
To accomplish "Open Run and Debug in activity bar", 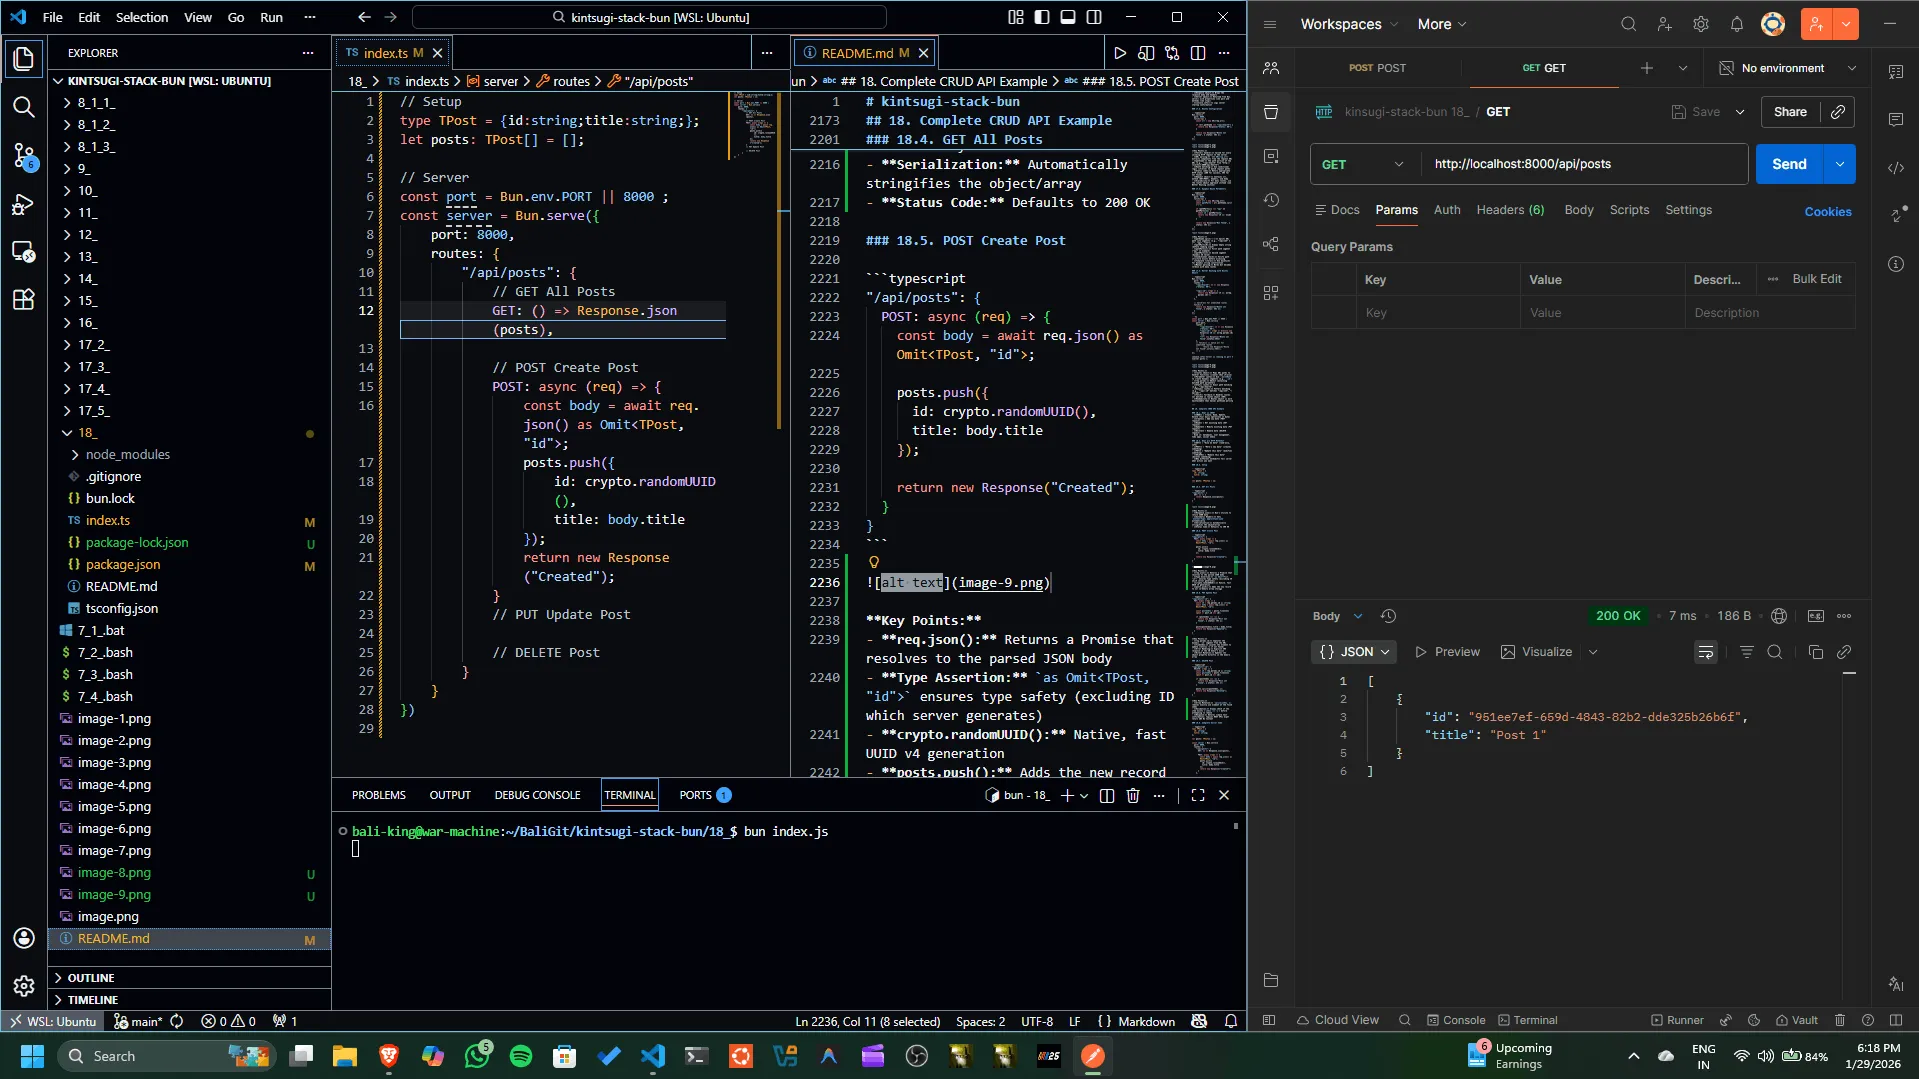I will (x=23, y=204).
